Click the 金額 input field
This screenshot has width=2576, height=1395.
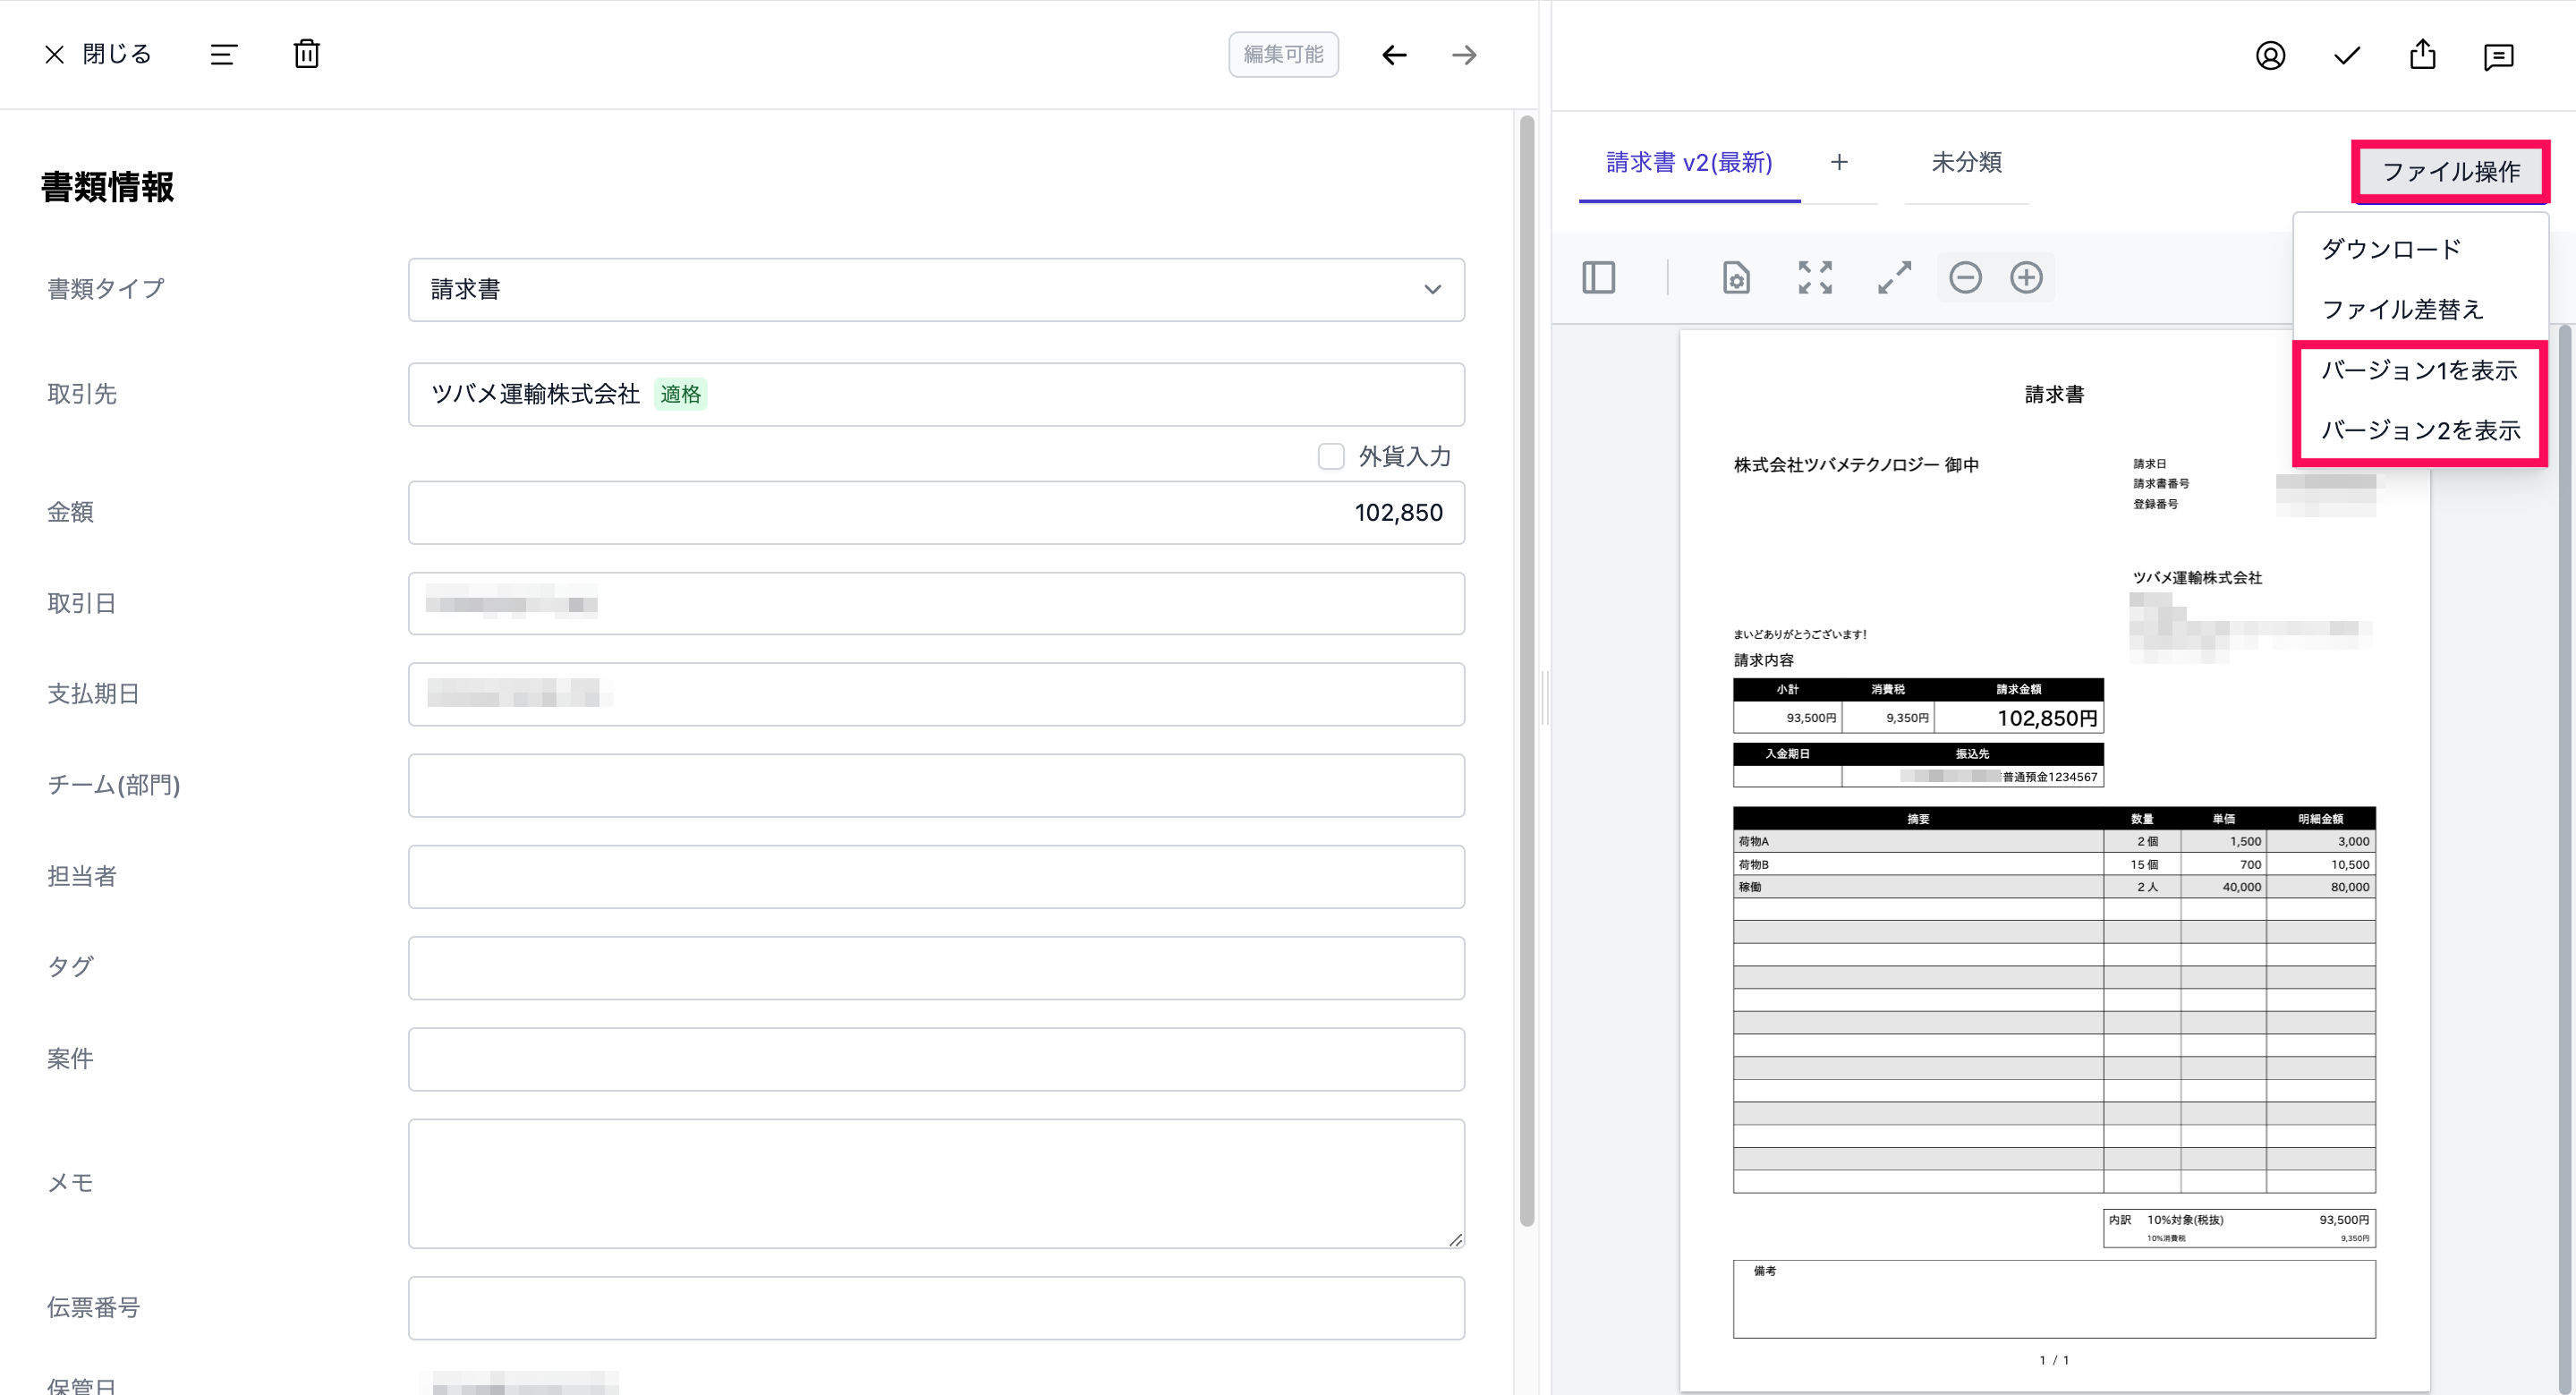[936, 513]
